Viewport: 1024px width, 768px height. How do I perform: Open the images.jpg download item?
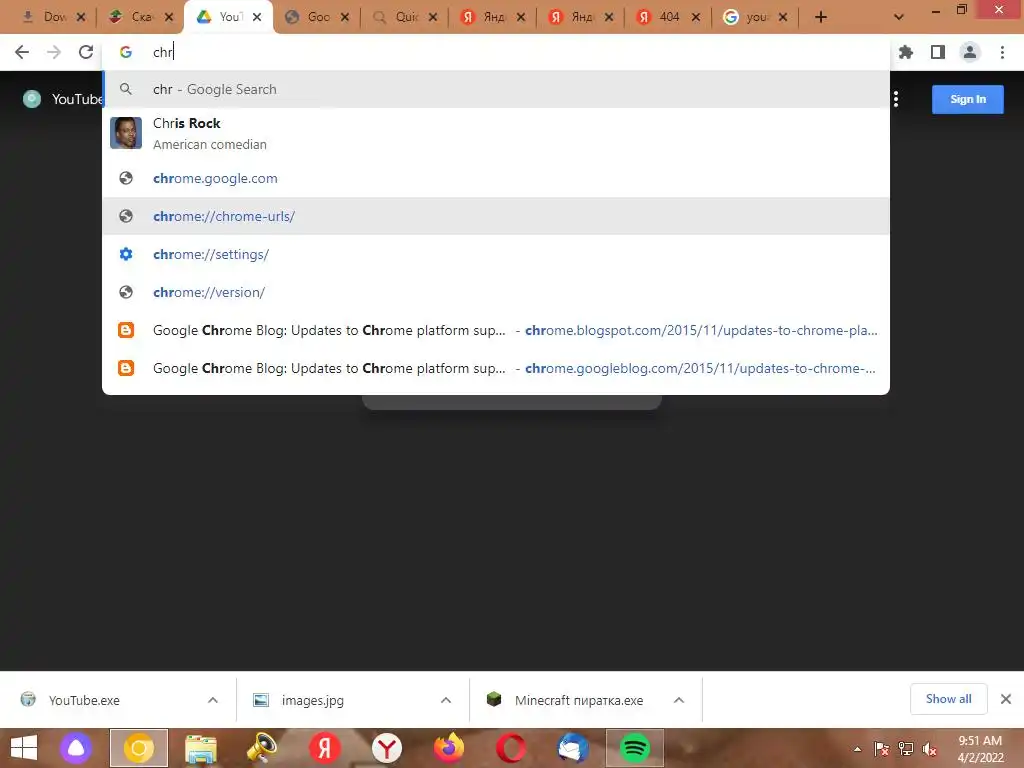click(x=312, y=700)
